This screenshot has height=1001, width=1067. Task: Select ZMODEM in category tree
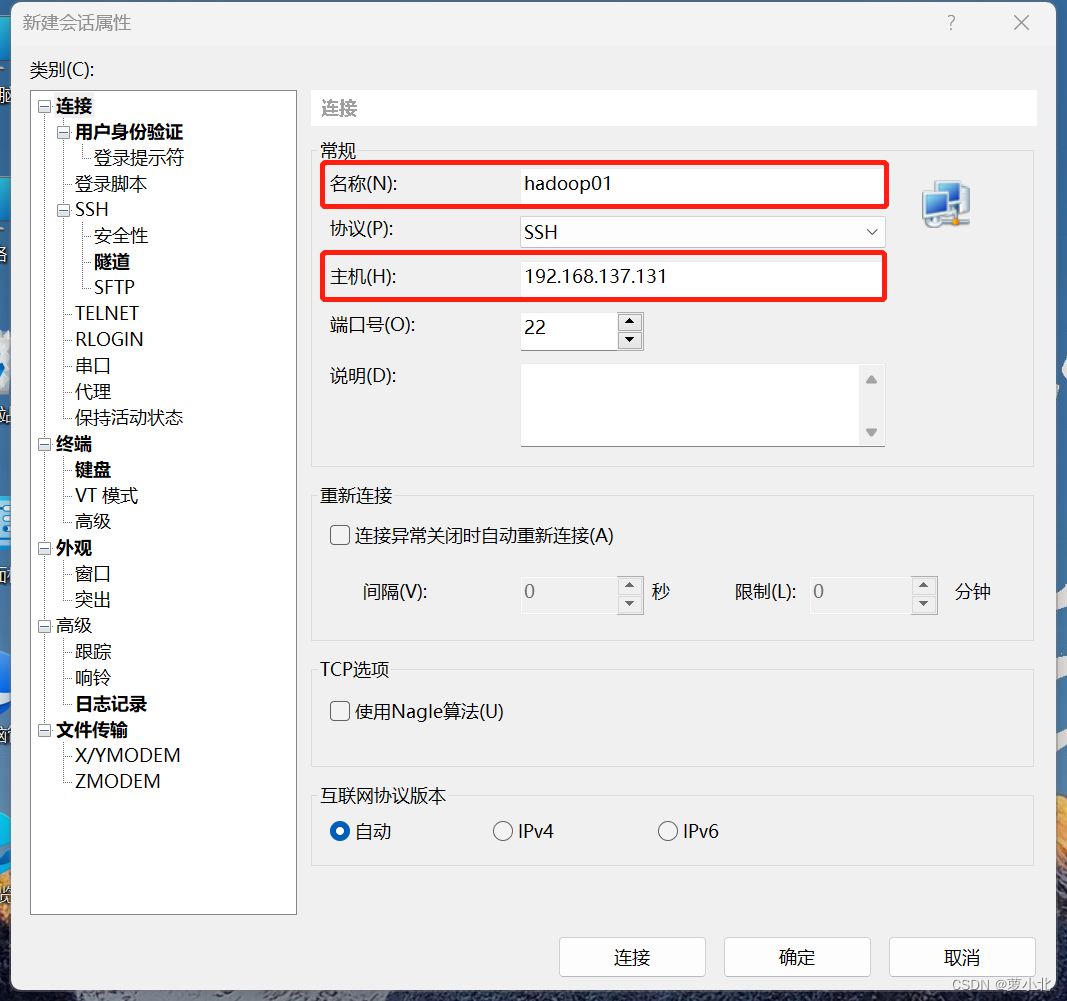(x=118, y=781)
